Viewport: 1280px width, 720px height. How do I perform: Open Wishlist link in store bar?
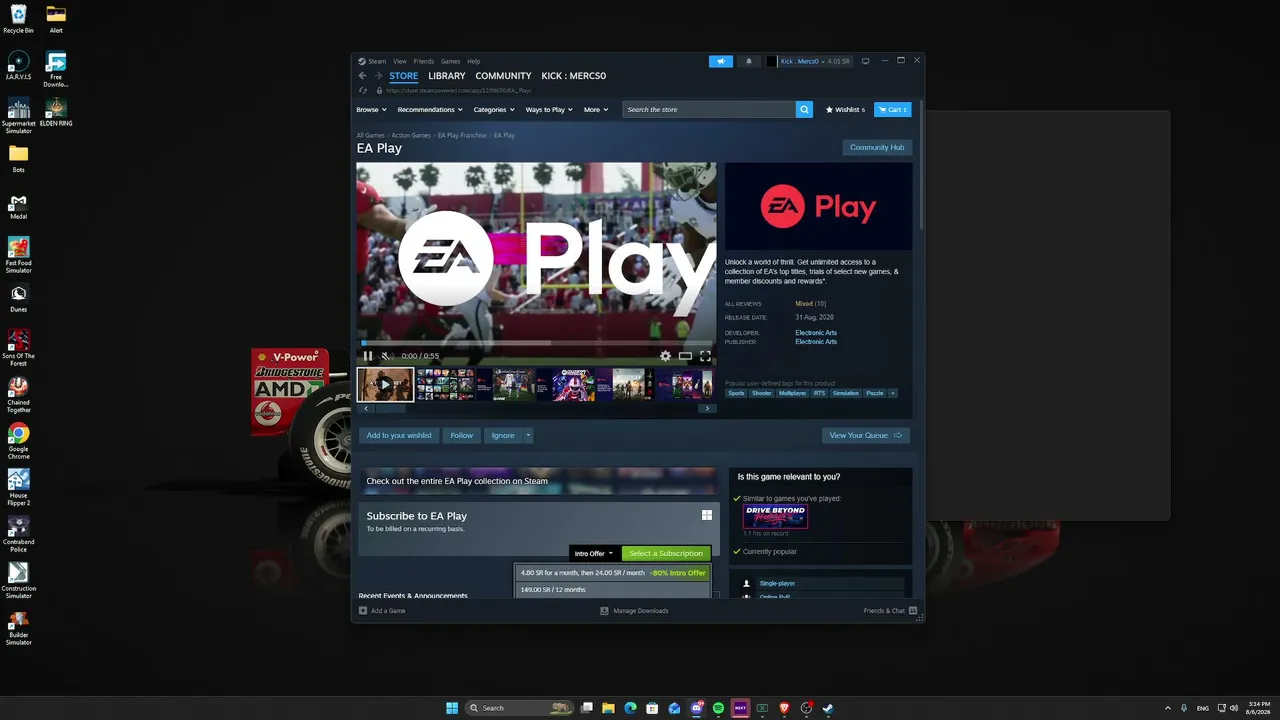tap(845, 110)
